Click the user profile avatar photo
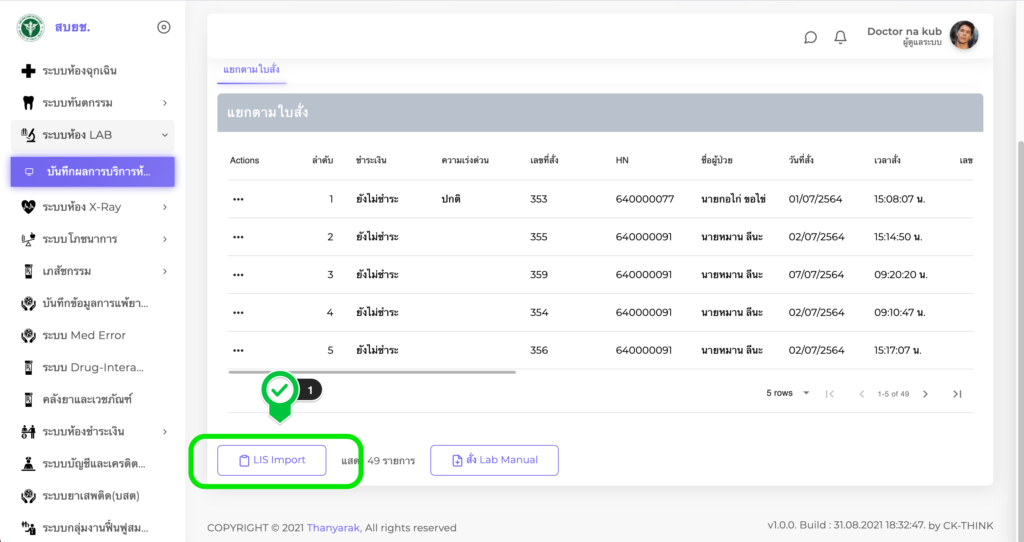Image resolution: width=1024 pixels, height=542 pixels. (x=963, y=36)
